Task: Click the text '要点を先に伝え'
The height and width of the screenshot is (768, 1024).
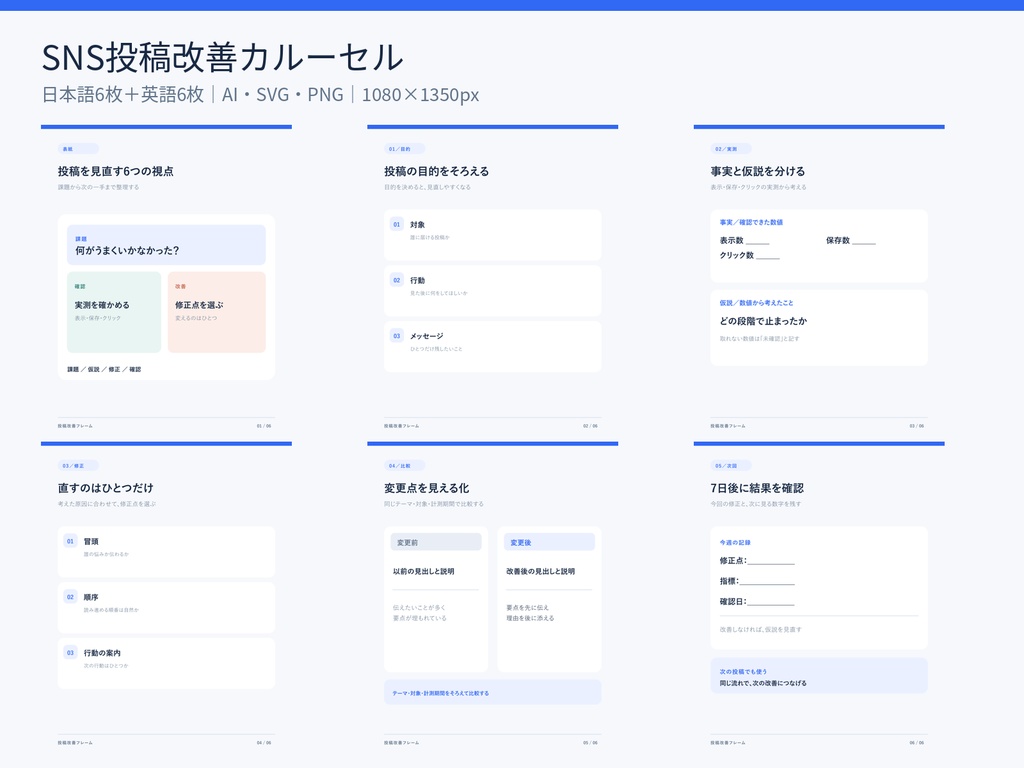Action: 528,607
